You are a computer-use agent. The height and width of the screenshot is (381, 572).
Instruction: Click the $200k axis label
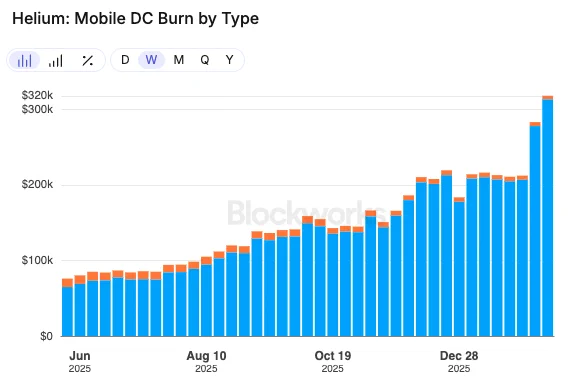(x=37, y=185)
